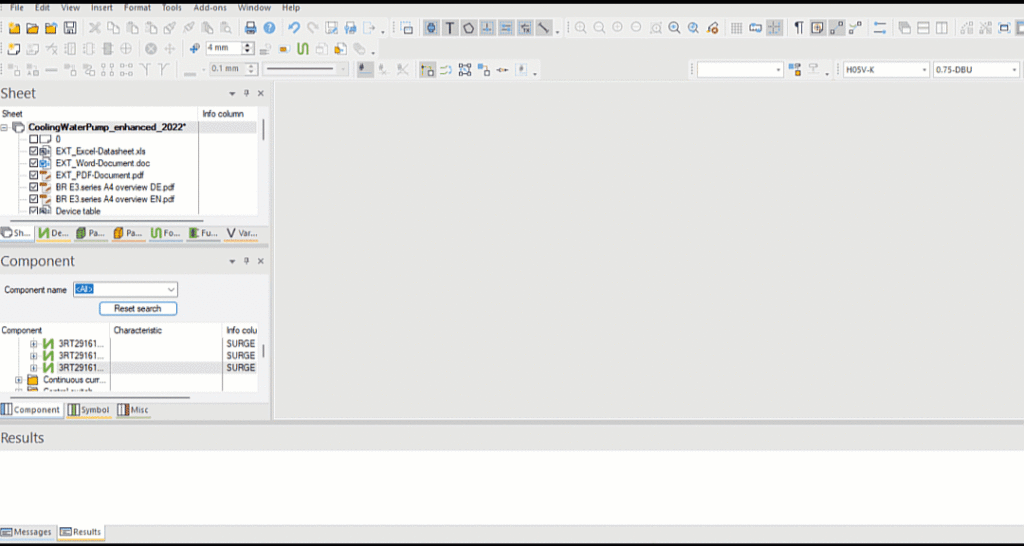
Task: Switch to the Symbol tab
Action: [x=89, y=410]
